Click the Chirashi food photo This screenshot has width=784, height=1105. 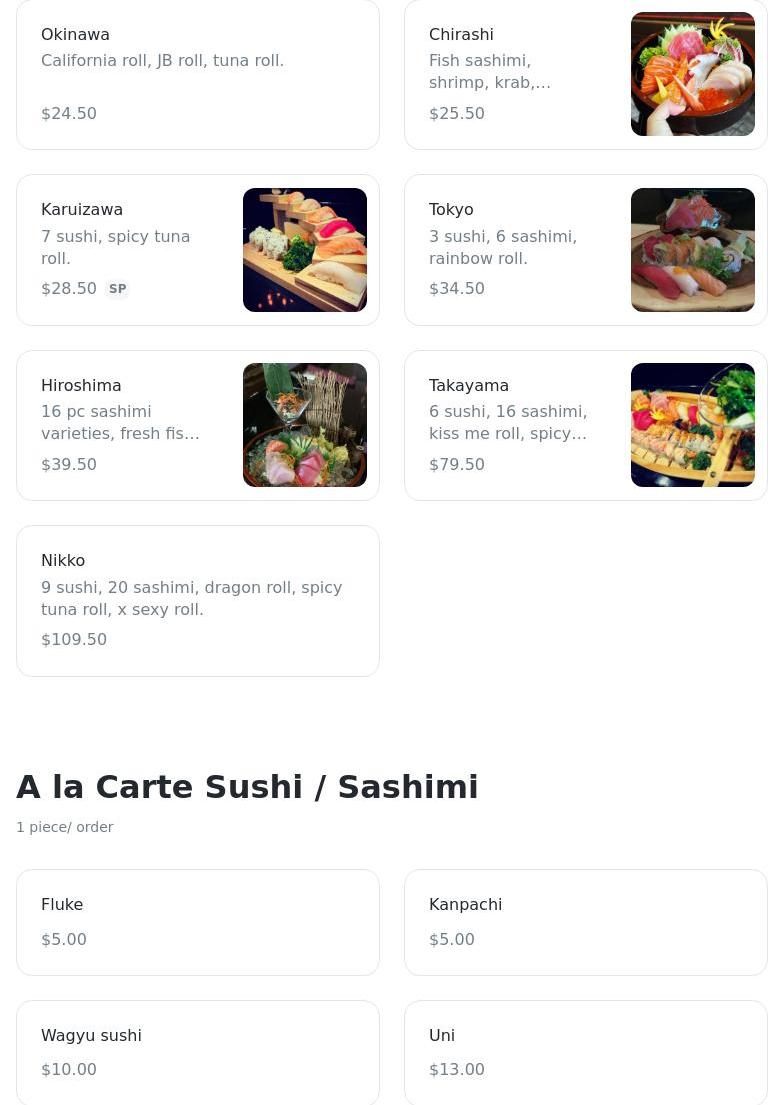coord(692,74)
